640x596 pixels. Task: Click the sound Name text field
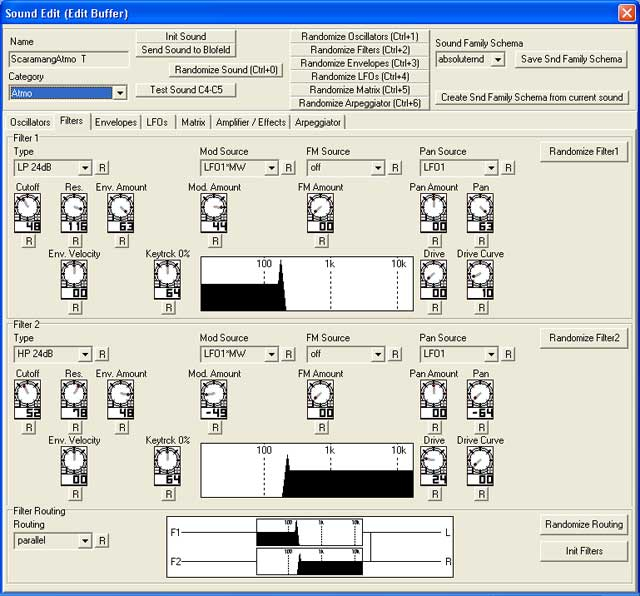(x=68, y=59)
